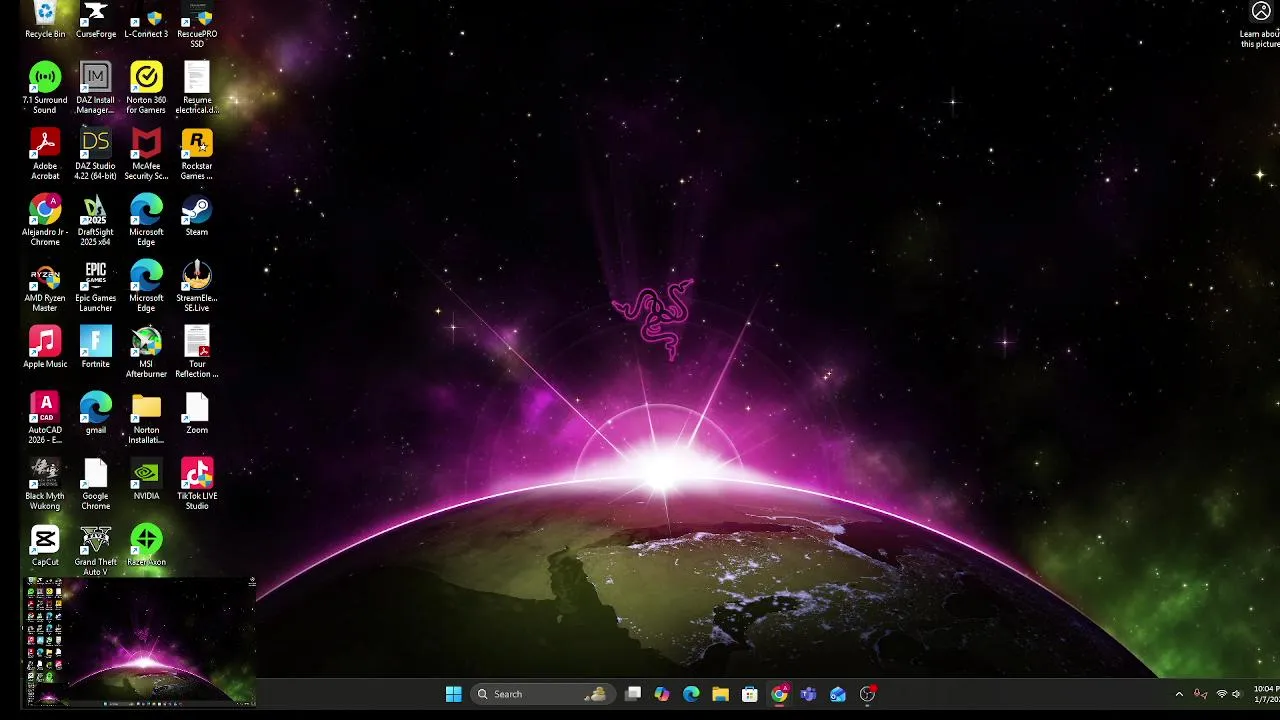Open Microsoft Store from the taskbar

750,694
